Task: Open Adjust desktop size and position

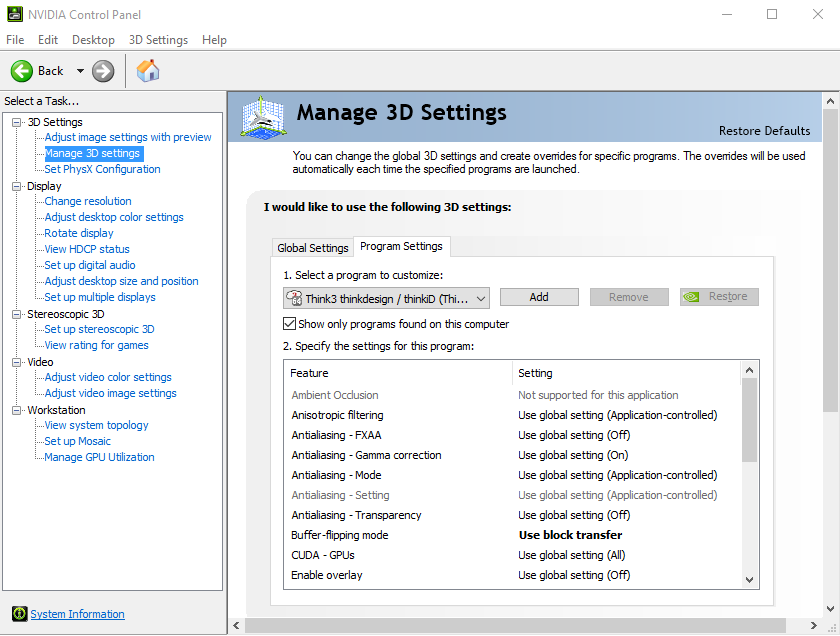Action: coord(122,281)
